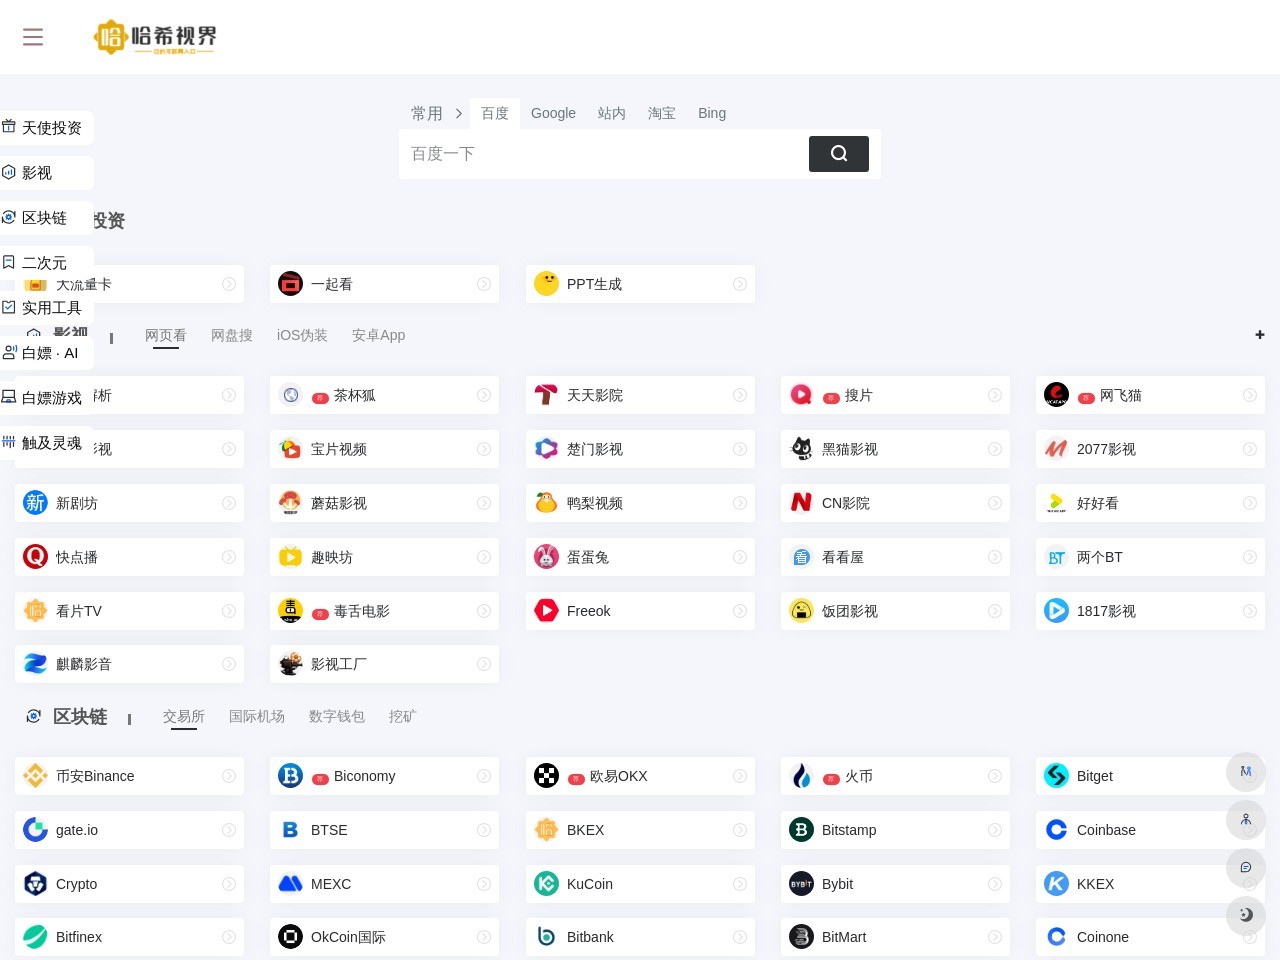Click the Coinbase blue C icon
Screen dimensions: 1280x960
[x=1056, y=830]
